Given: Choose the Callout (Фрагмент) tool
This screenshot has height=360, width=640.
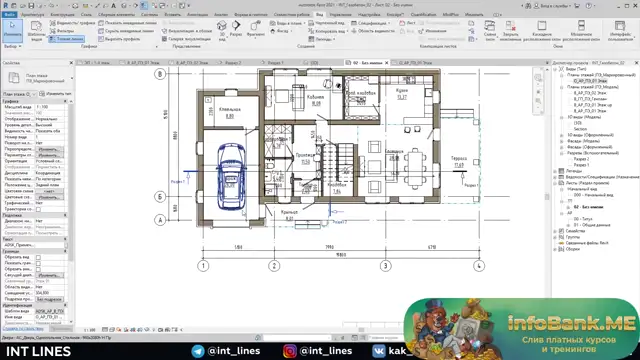Looking at the screenshot, I should [x=256, y=29].
